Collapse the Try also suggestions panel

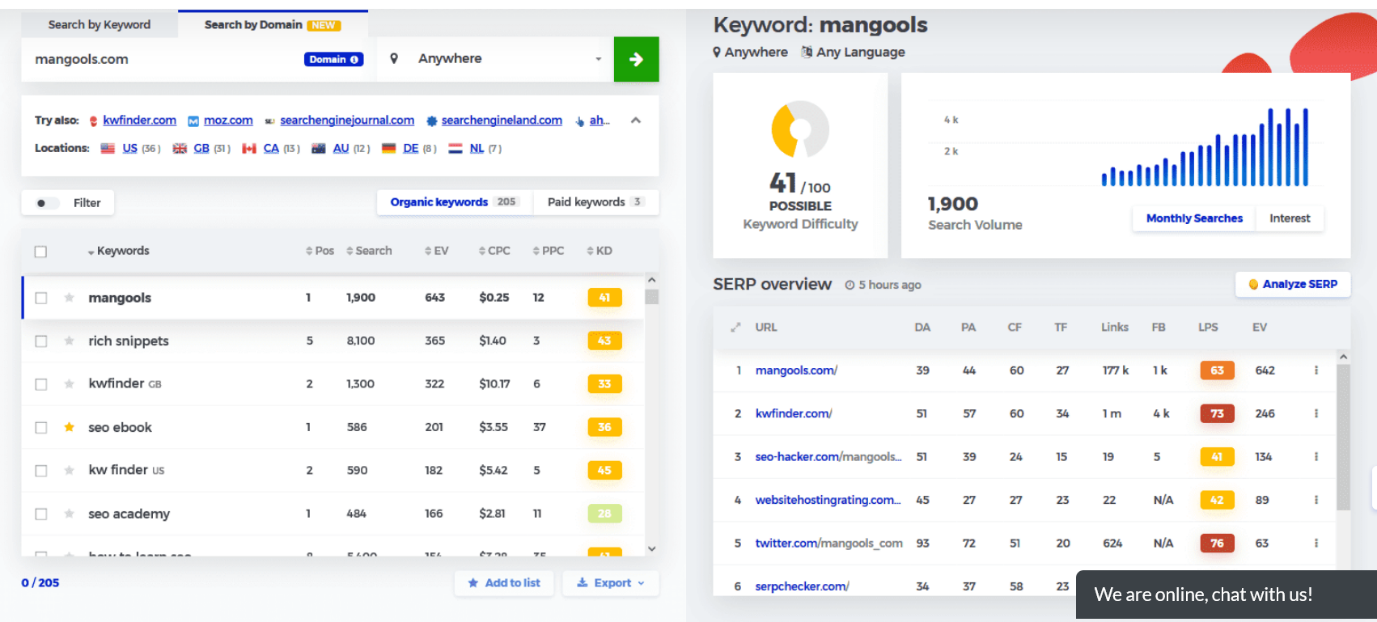636,120
